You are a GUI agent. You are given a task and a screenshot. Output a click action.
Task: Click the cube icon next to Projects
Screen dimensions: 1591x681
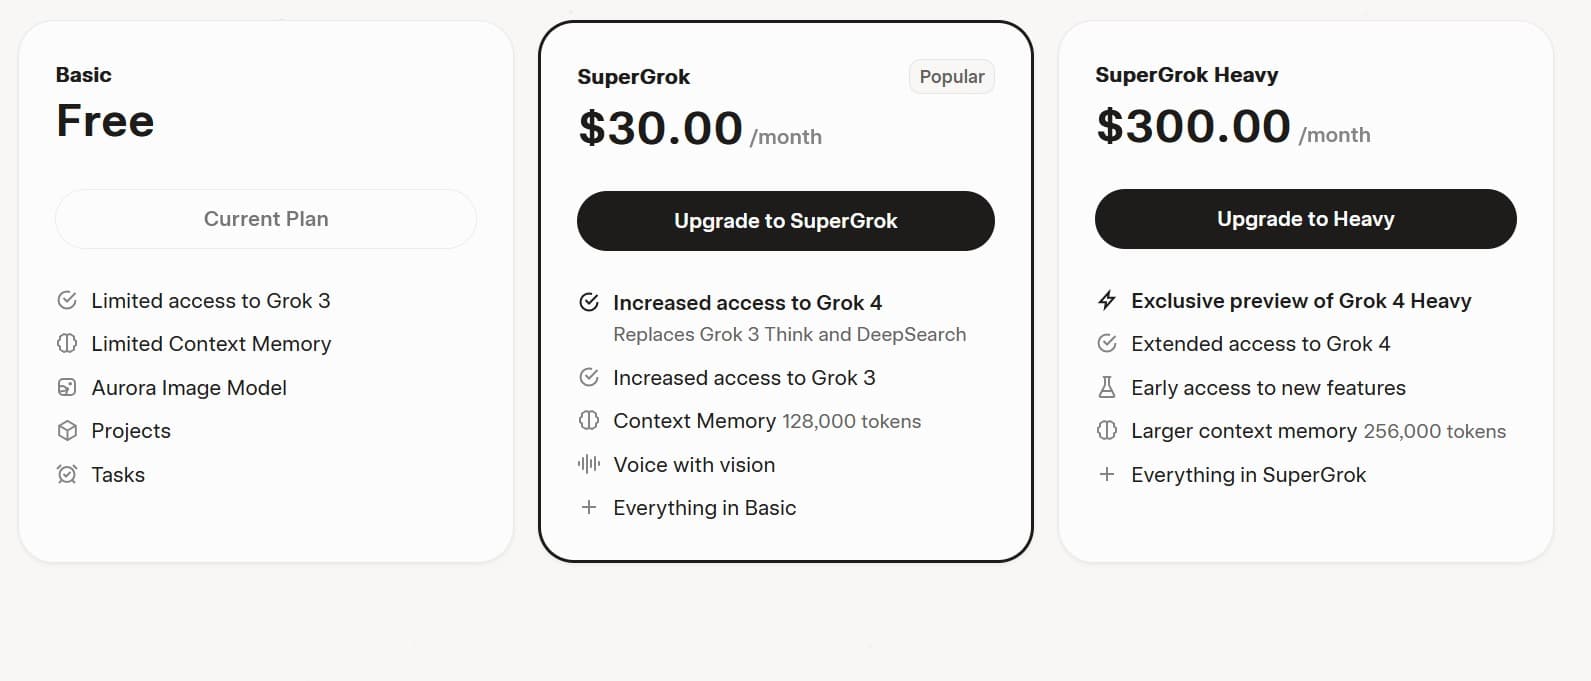pos(67,431)
